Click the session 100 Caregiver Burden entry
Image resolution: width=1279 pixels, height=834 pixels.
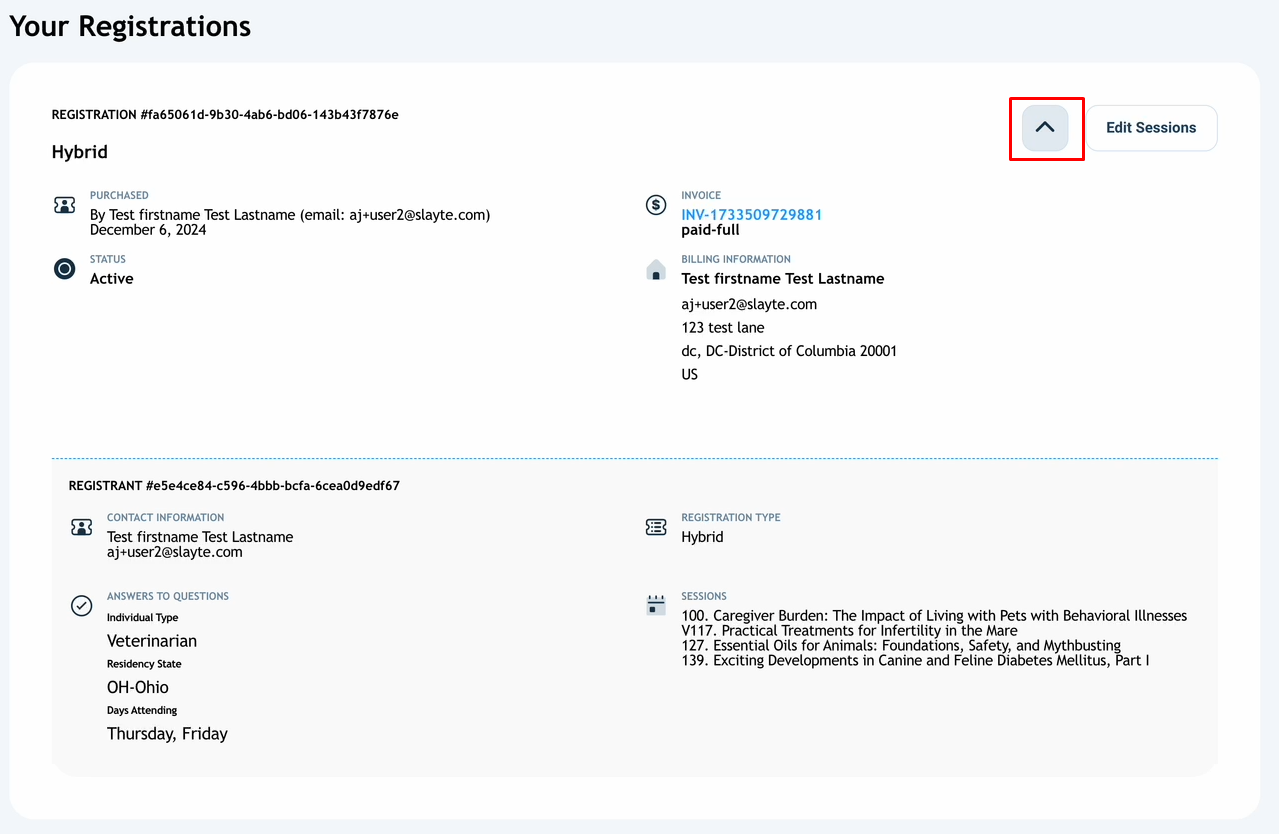pos(934,616)
